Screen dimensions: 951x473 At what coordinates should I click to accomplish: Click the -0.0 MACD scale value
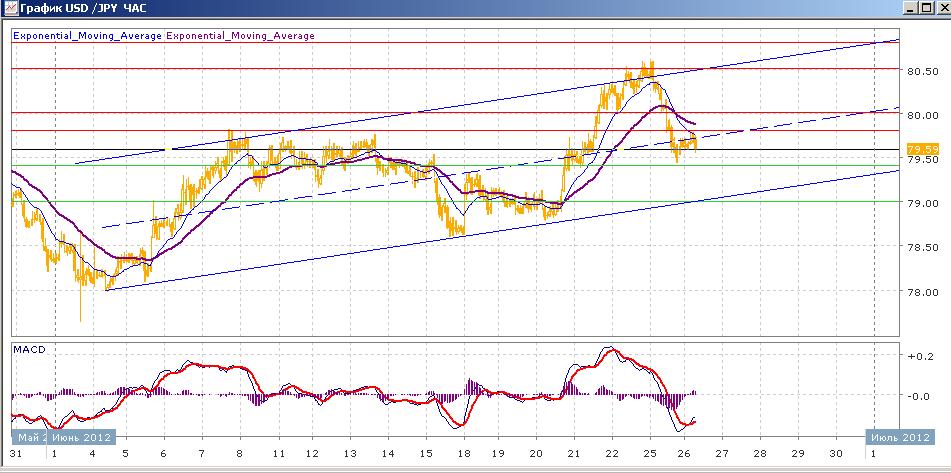pyautogui.click(x=919, y=397)
